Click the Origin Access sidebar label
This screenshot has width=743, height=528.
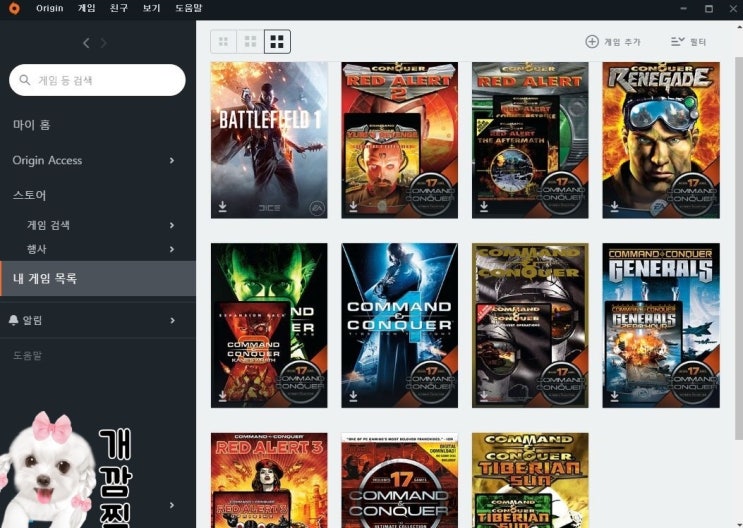47,161
